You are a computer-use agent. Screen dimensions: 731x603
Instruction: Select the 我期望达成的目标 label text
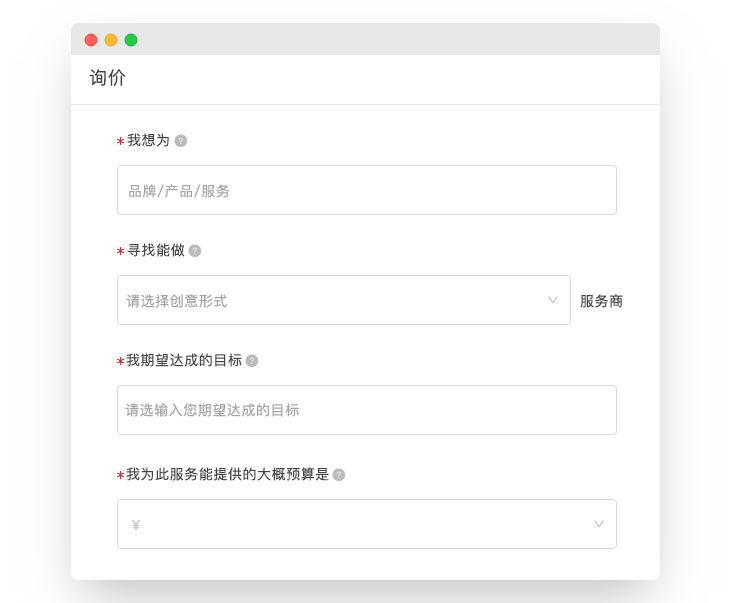point(184,361)
